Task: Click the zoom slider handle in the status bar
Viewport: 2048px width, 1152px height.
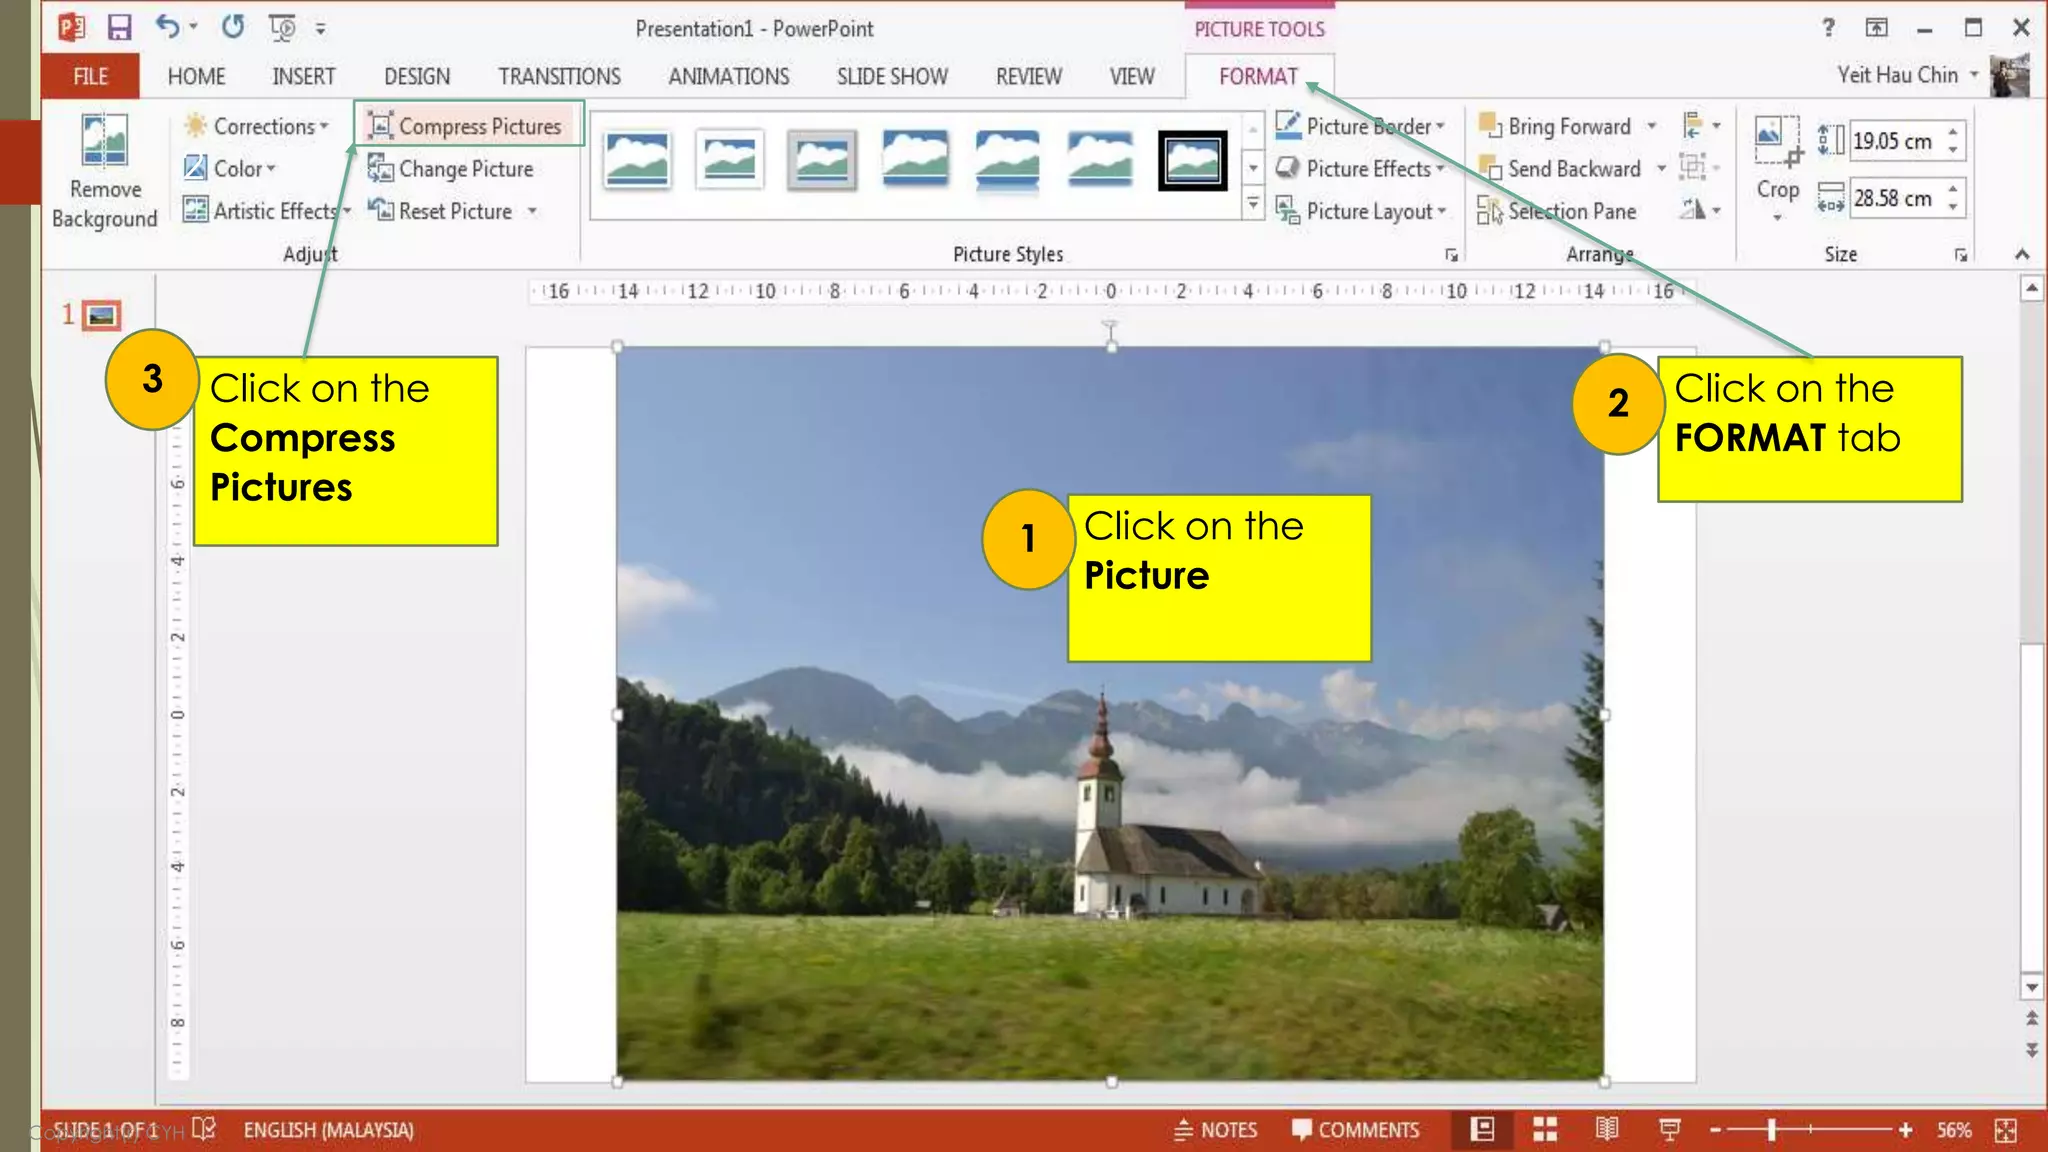Action: point(1771,1130)
